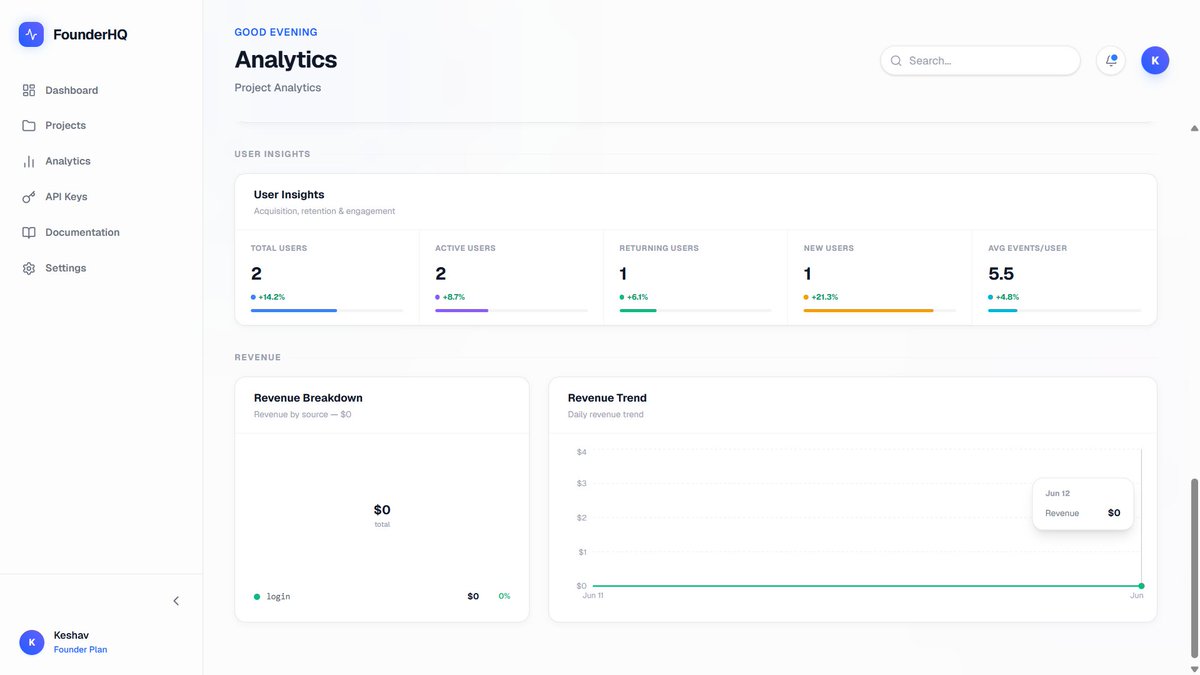Collapse the sidebar with chevron
This screenshot has height=675, width=1200.
[176, 601]
